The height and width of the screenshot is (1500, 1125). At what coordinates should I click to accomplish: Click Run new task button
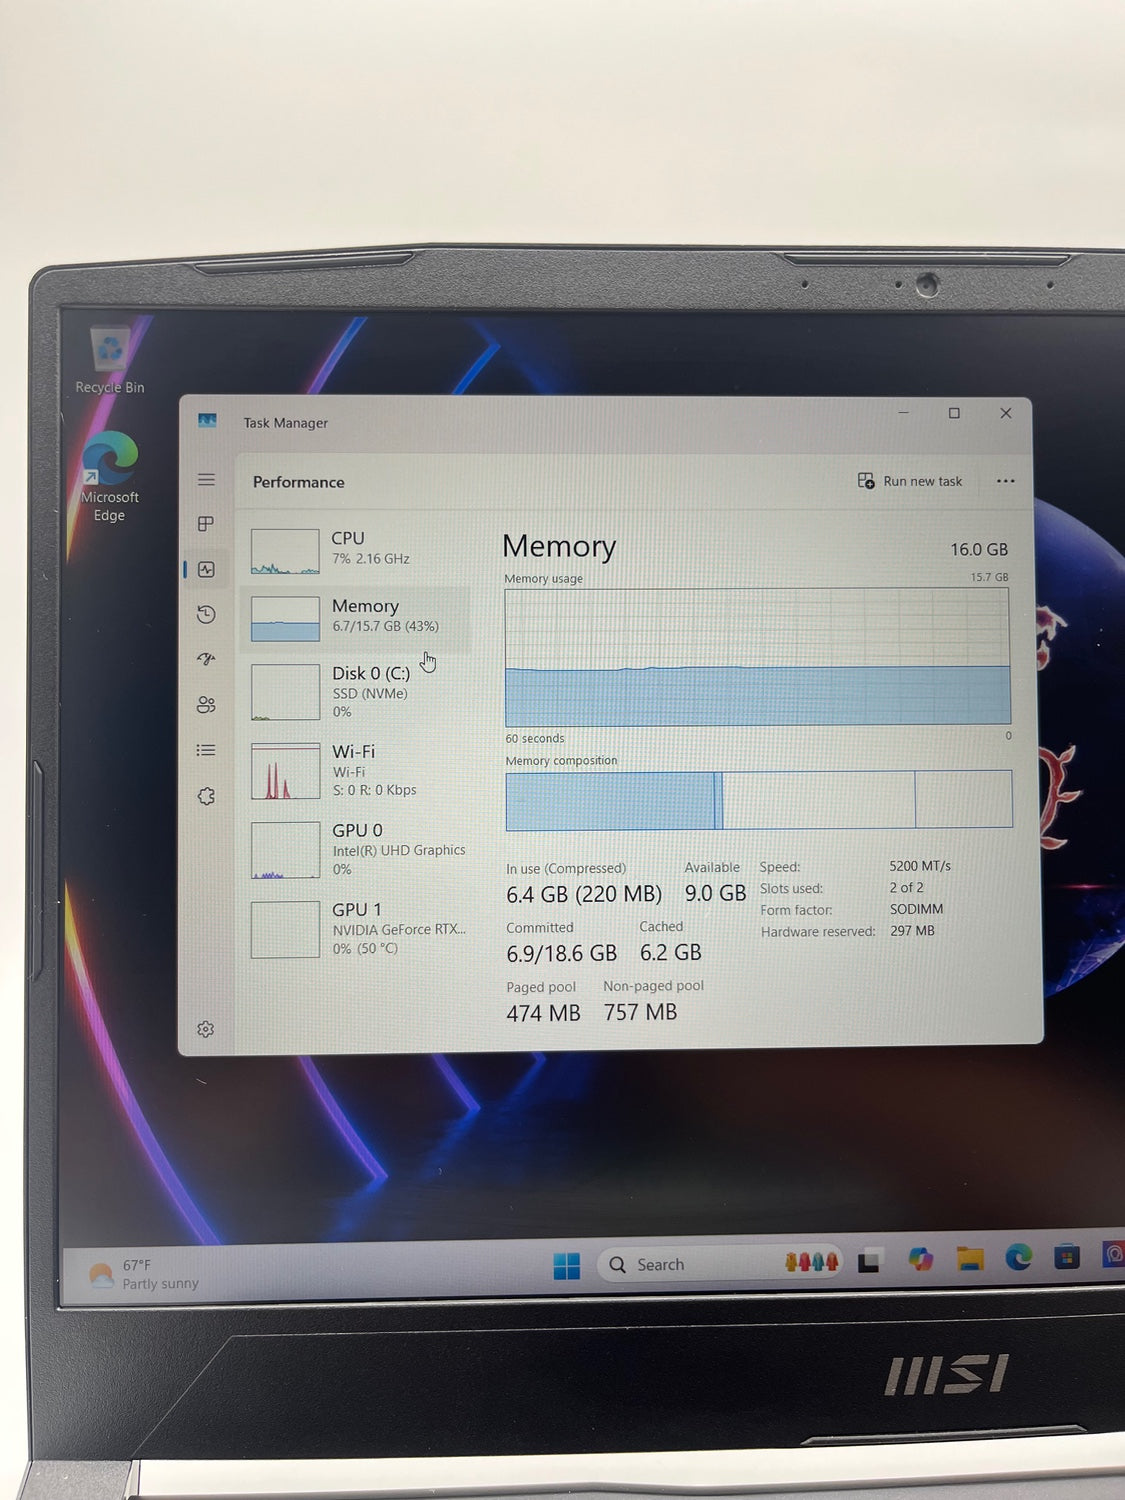(910, 481)
